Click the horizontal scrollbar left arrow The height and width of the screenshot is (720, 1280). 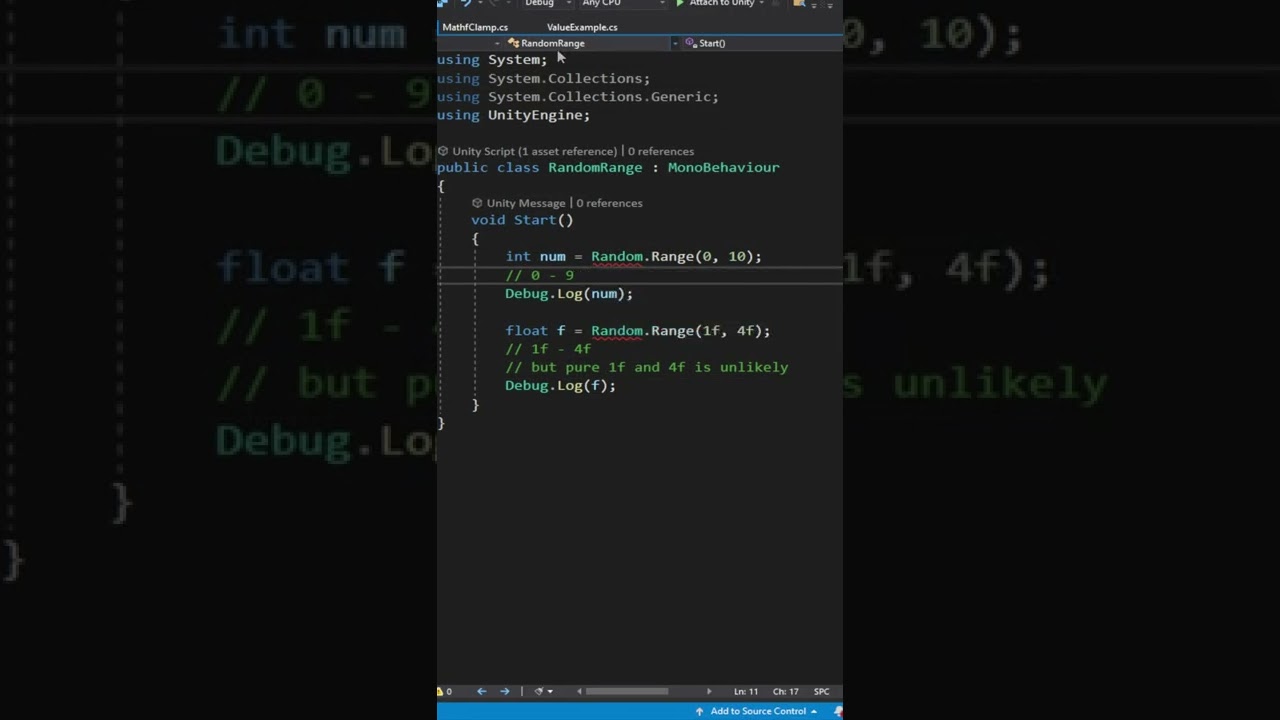point(578,691)
